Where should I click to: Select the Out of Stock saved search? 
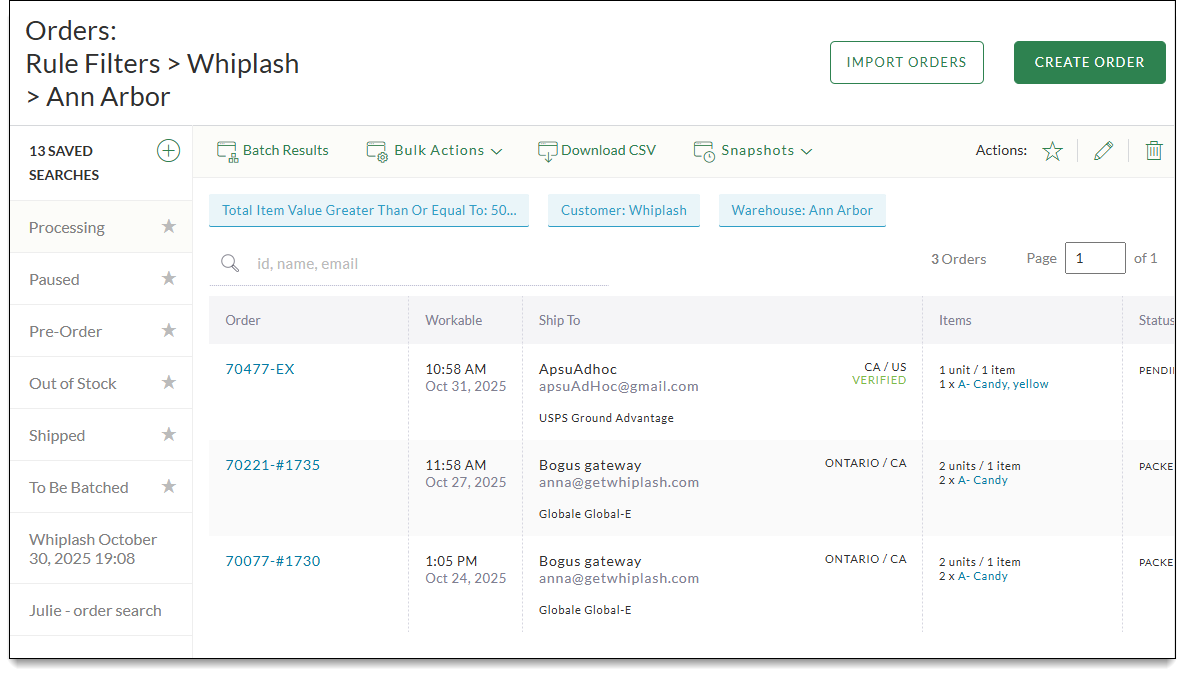tap(73, 384)
